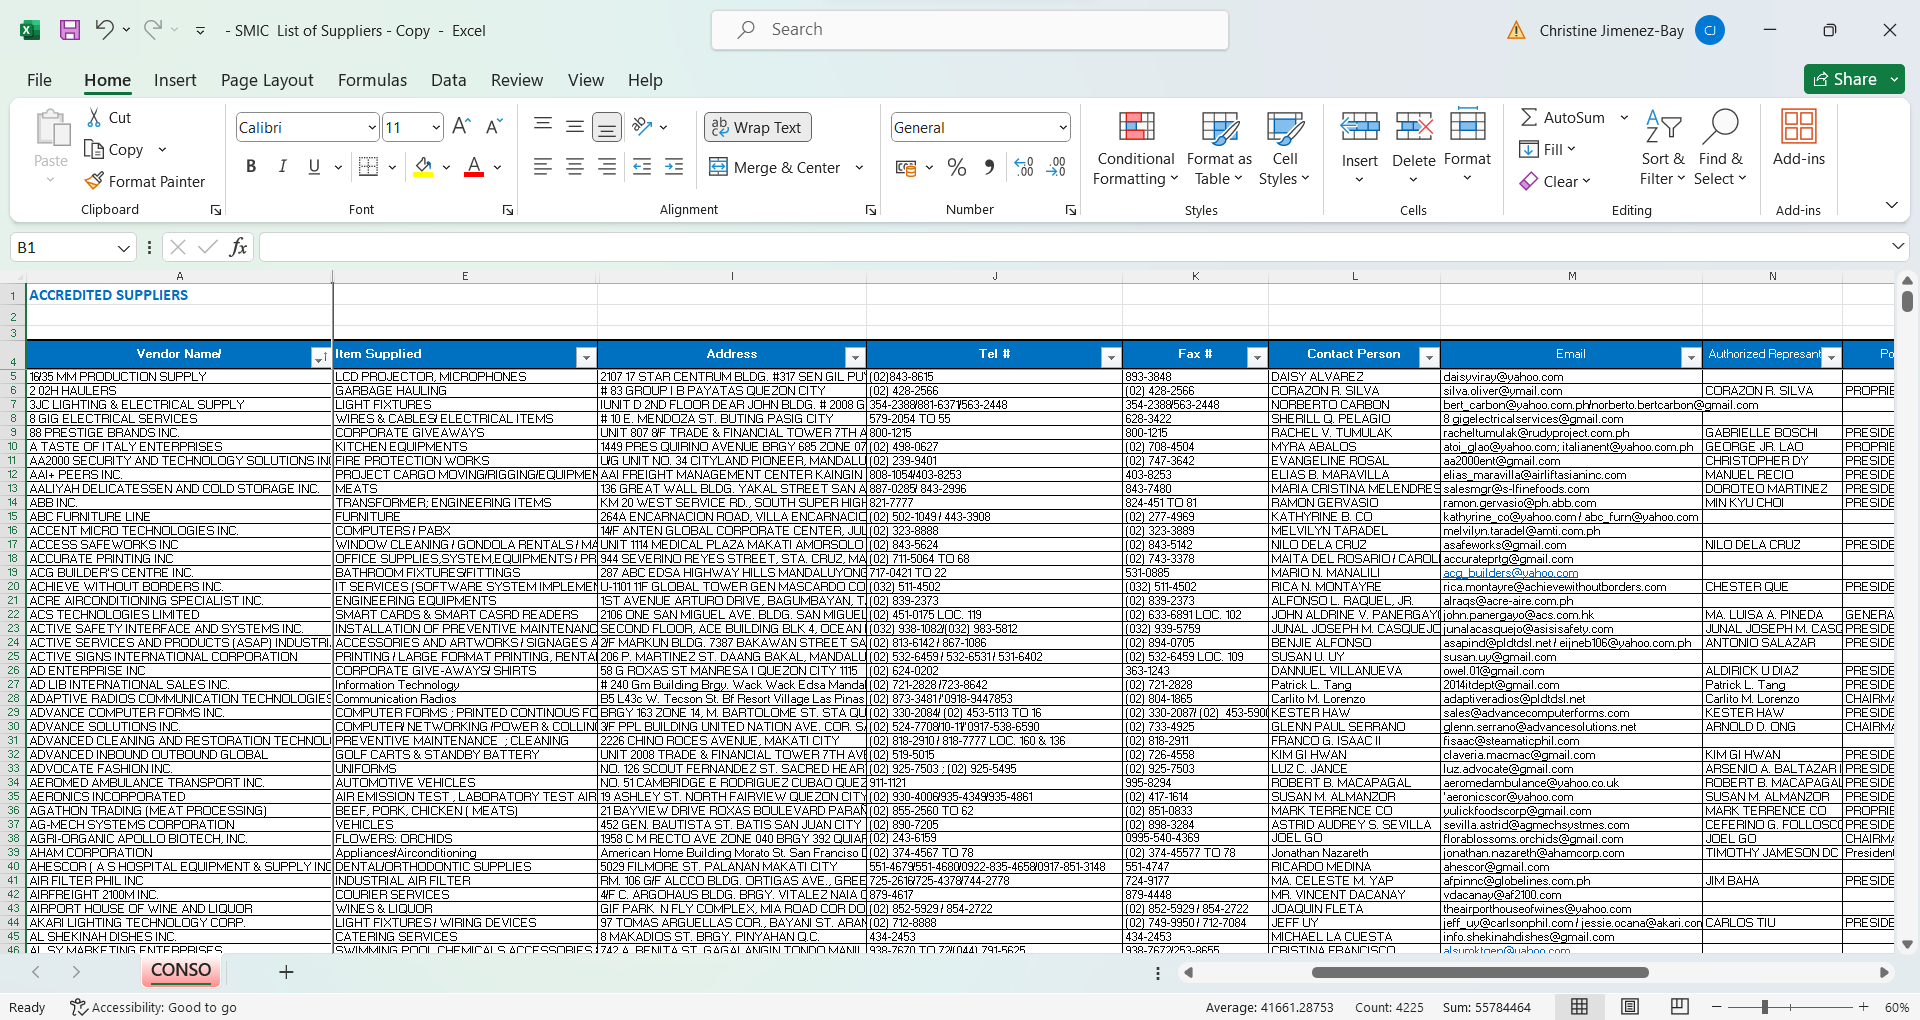
Task: Undo the last action
Action: (x=104, y=30)
